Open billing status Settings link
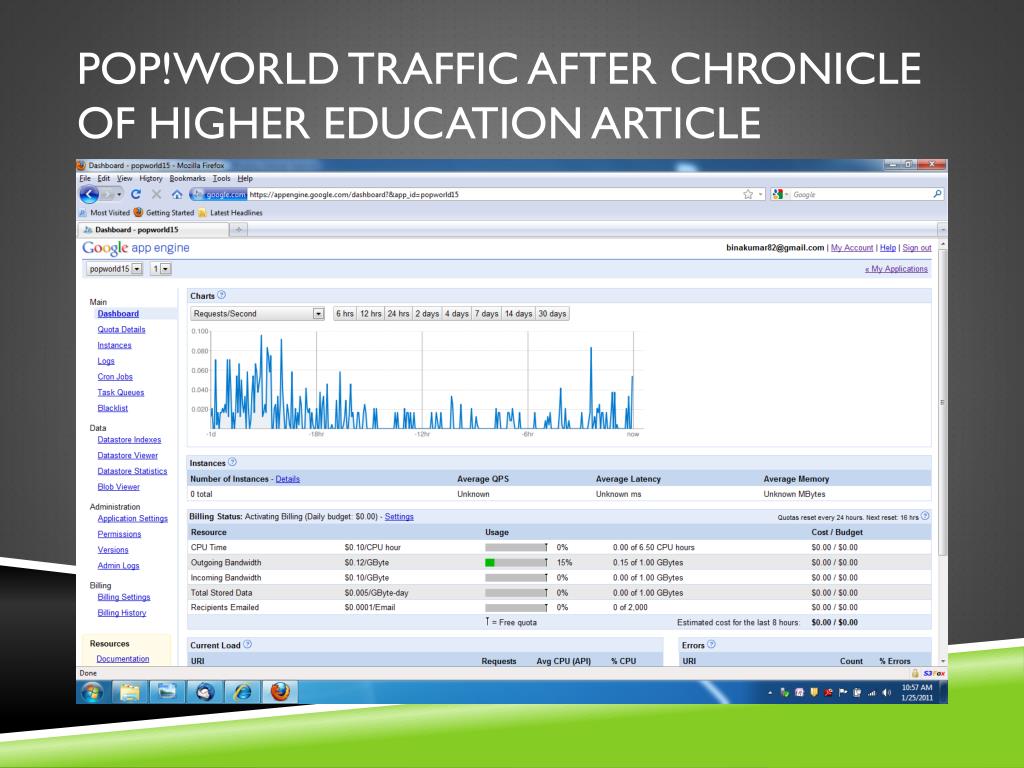This screenshot has height=768, width=1024. (x=399, y=517)
